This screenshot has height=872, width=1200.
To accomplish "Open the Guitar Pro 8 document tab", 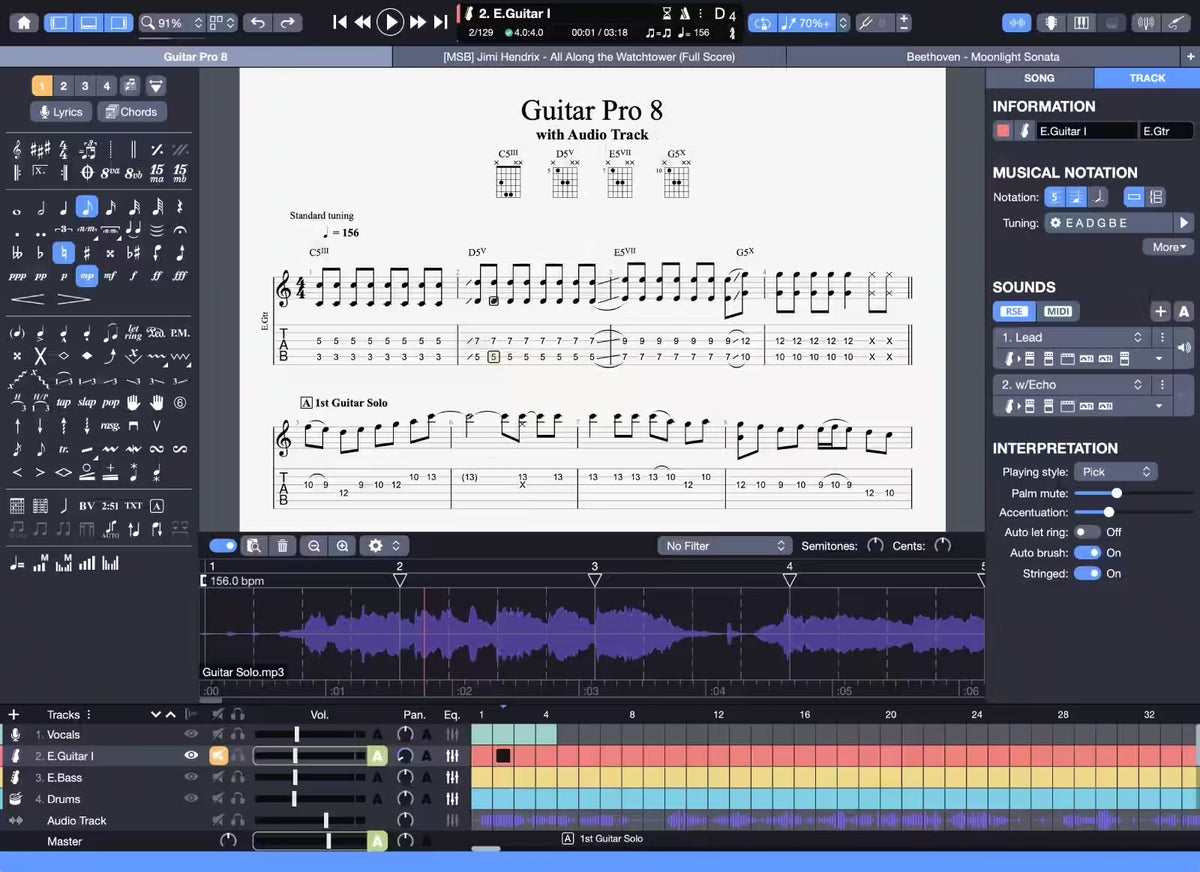I will coord(196,57).
